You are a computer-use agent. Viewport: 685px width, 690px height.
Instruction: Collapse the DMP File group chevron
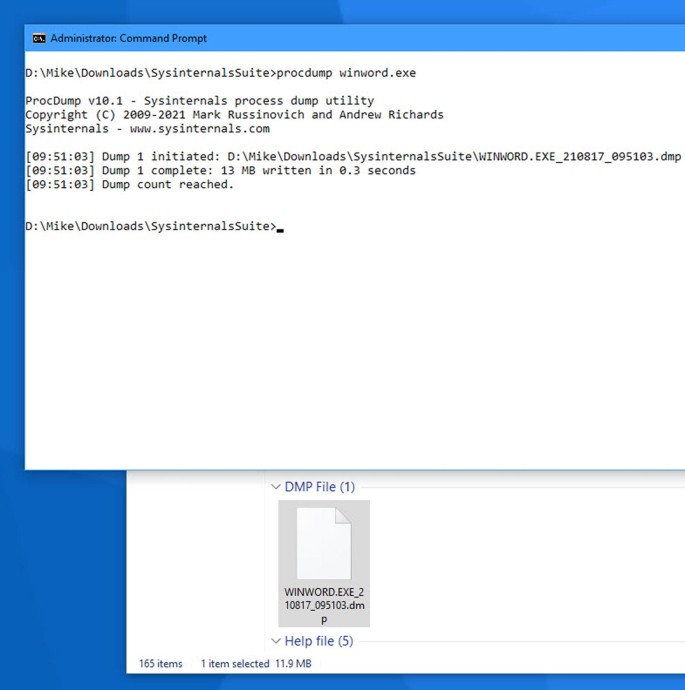[276, 487]
